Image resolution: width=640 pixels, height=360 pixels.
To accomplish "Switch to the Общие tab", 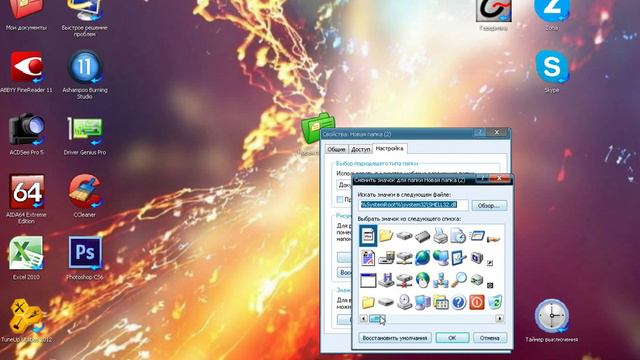I will (336, 149).
